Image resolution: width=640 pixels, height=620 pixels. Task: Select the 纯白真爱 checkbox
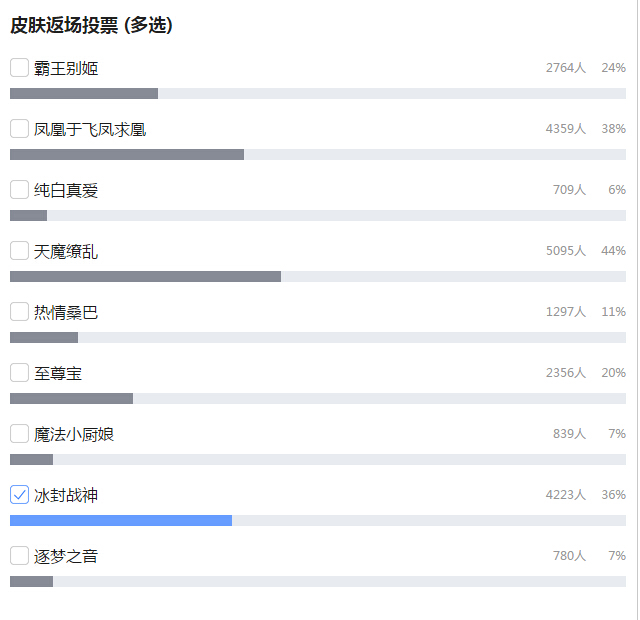pos(19,189)
